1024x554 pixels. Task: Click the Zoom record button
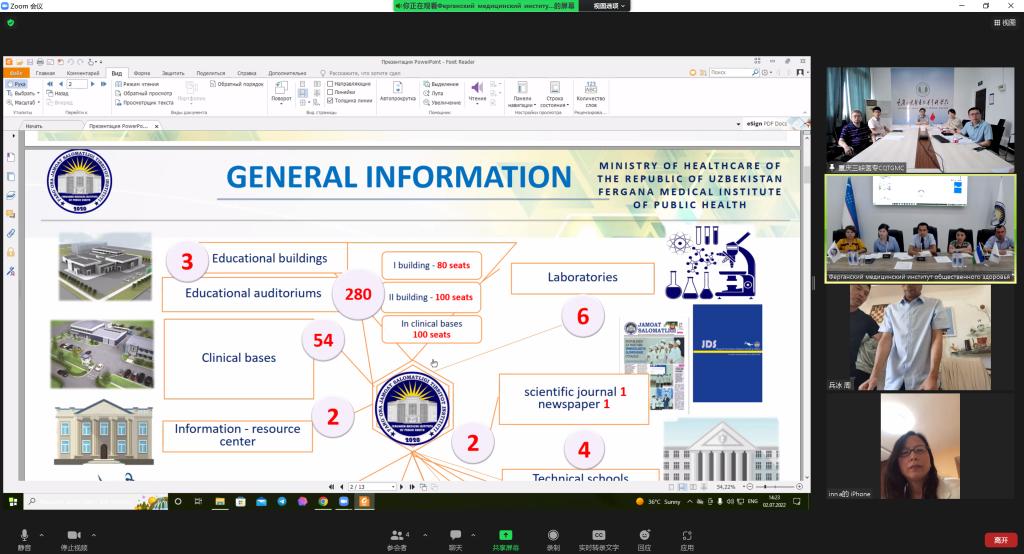tap(553, 539)
